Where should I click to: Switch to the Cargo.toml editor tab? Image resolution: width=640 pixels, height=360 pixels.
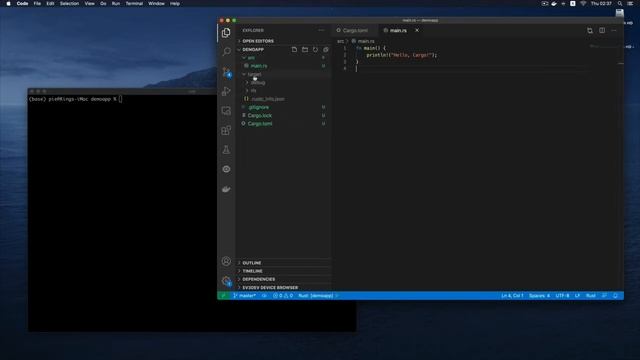click(355, 30)
